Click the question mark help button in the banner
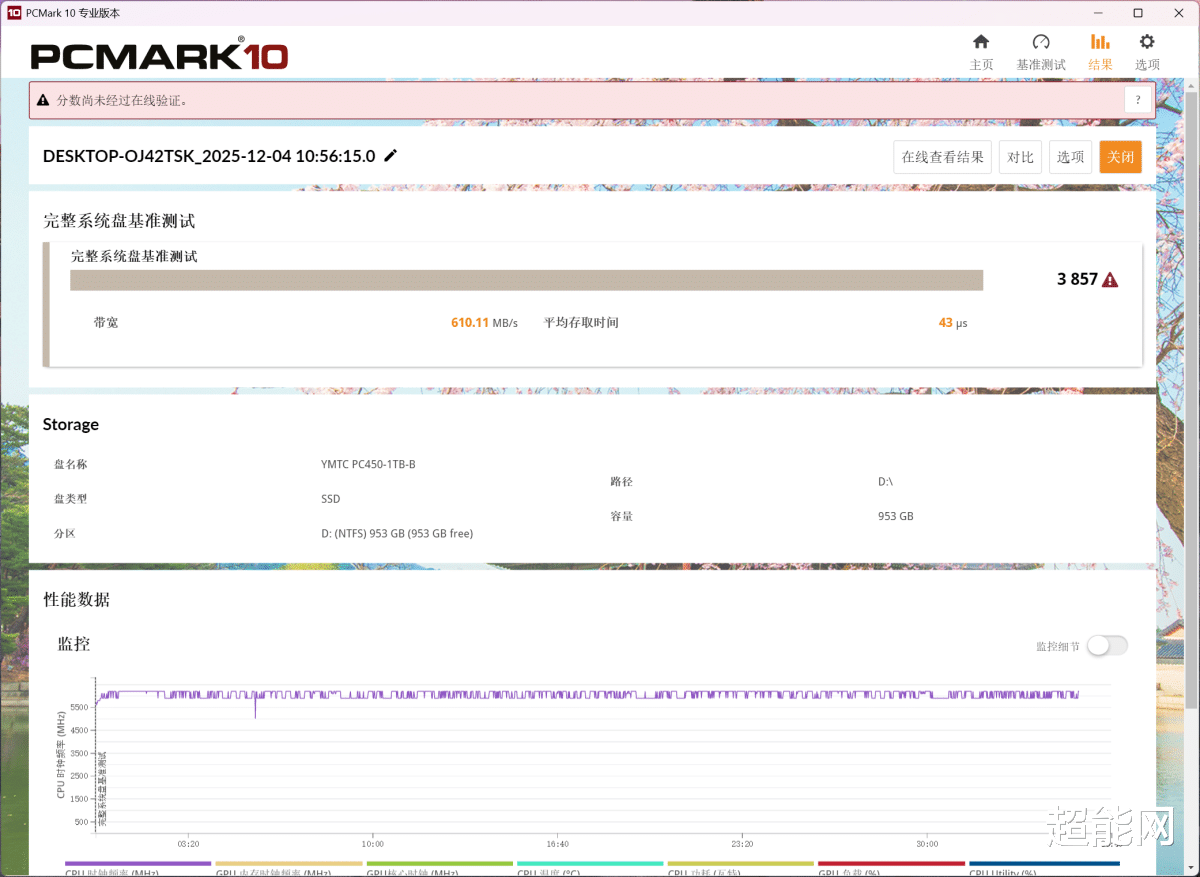 click(x=1138, y=100)
